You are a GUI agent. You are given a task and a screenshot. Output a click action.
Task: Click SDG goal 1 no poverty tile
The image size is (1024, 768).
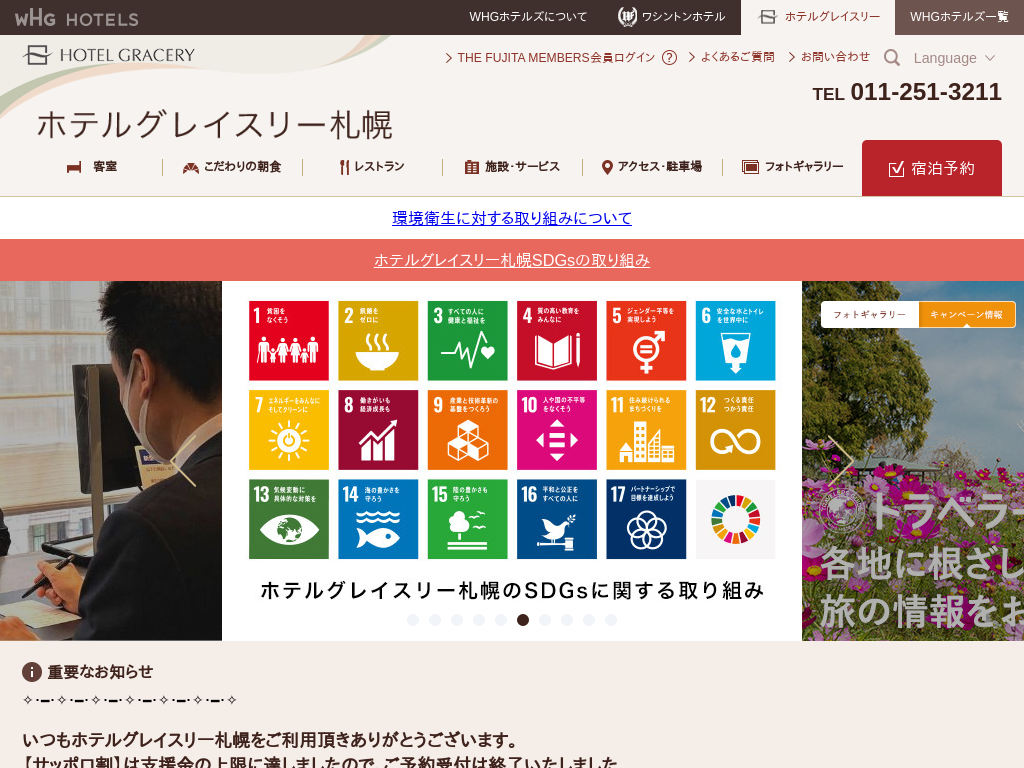click(289, 340)
